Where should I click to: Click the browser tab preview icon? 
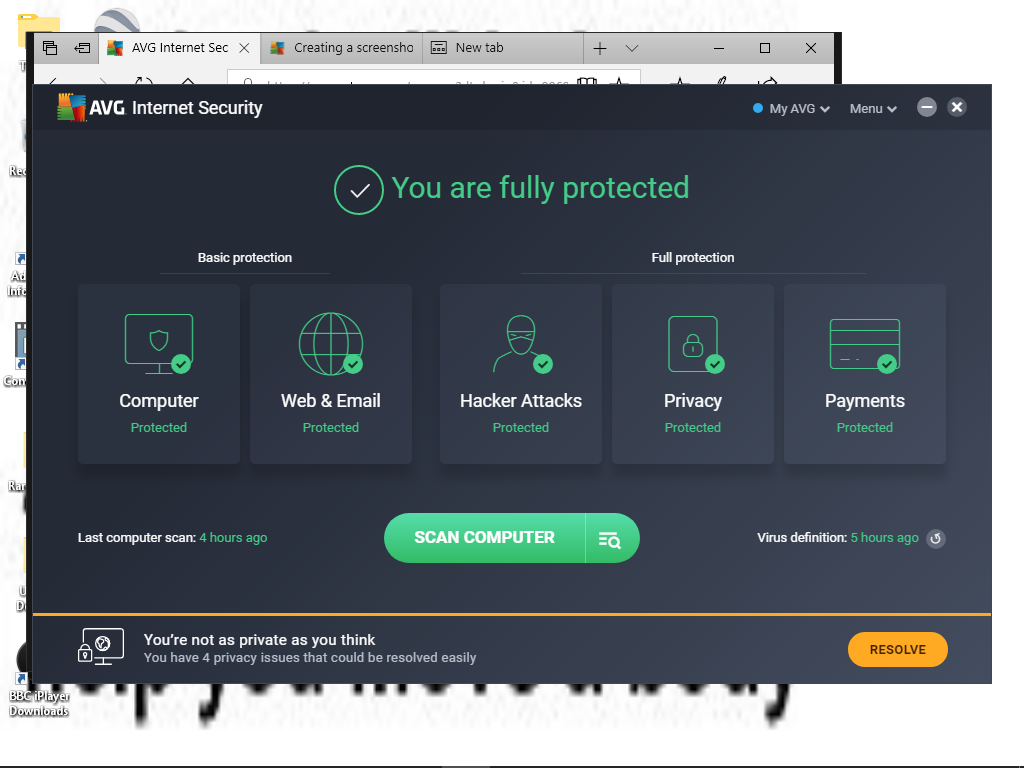(x=50, y=48)
